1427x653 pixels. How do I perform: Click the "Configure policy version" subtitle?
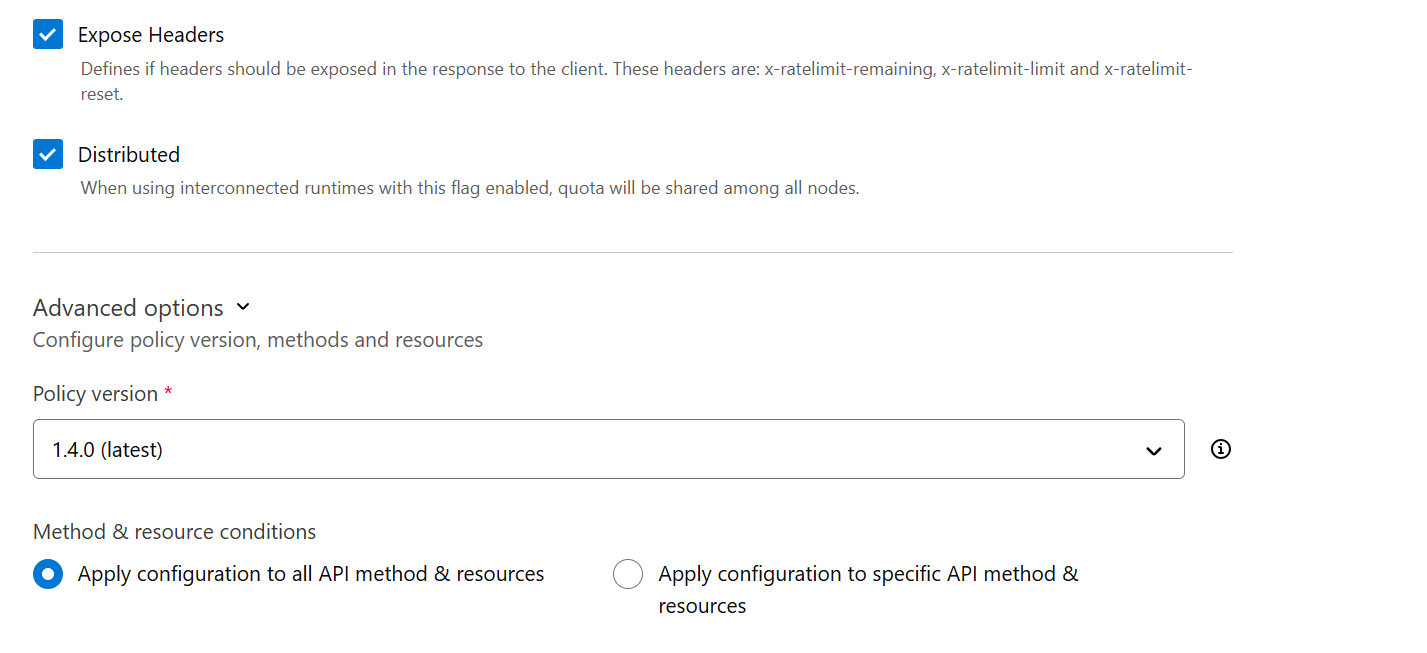[258, 340]
